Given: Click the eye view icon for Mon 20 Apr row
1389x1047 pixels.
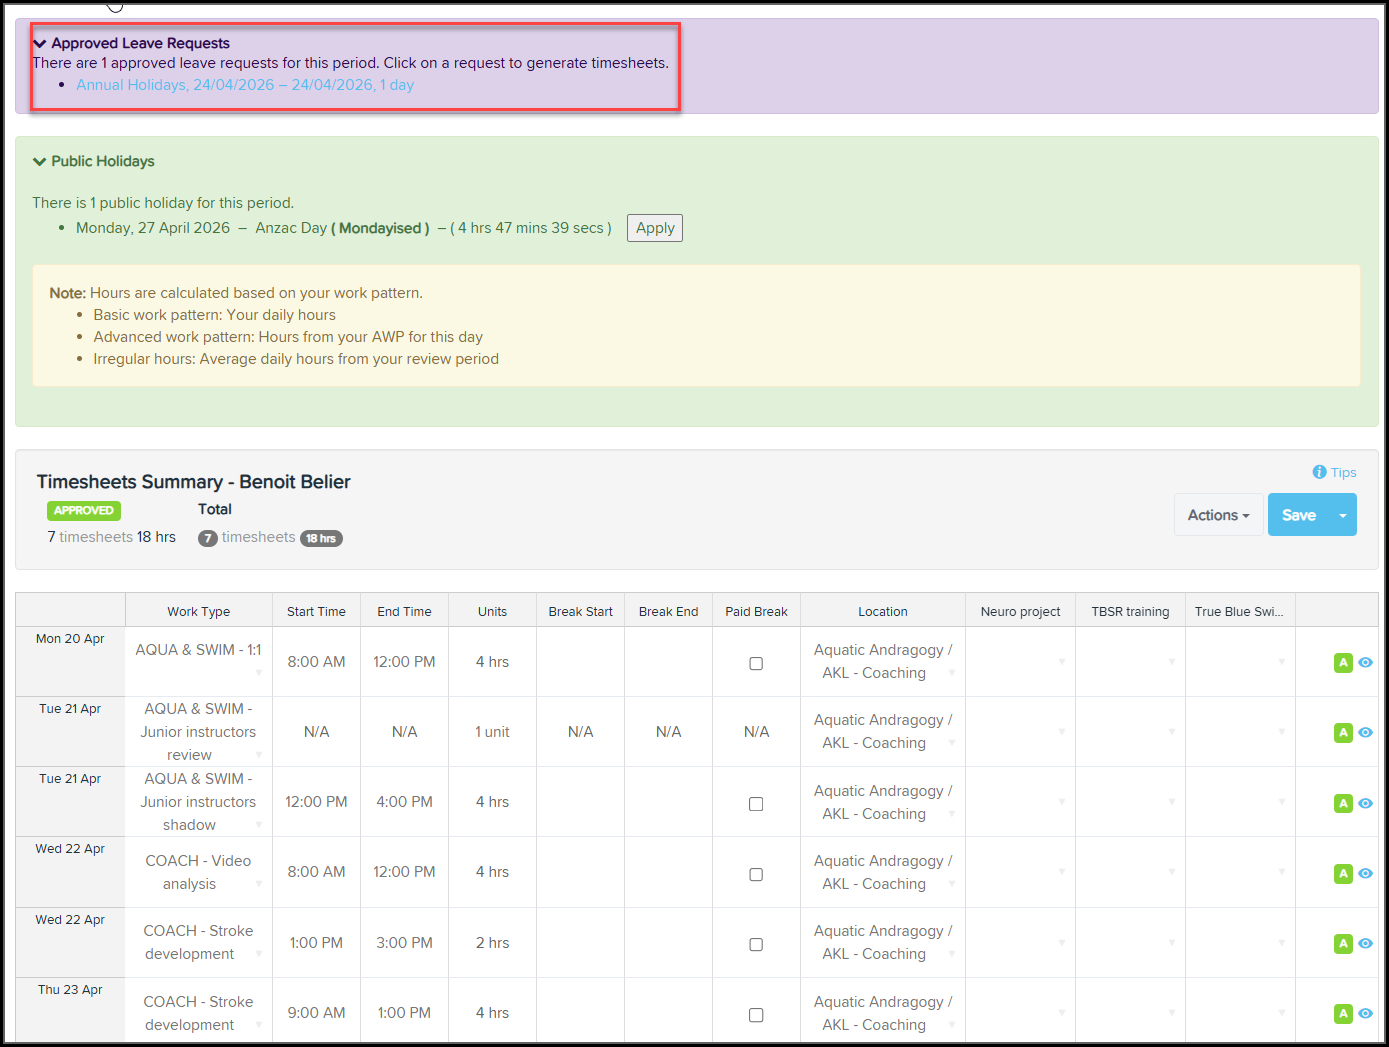Looking at the screenshot, I should 1365,662.
